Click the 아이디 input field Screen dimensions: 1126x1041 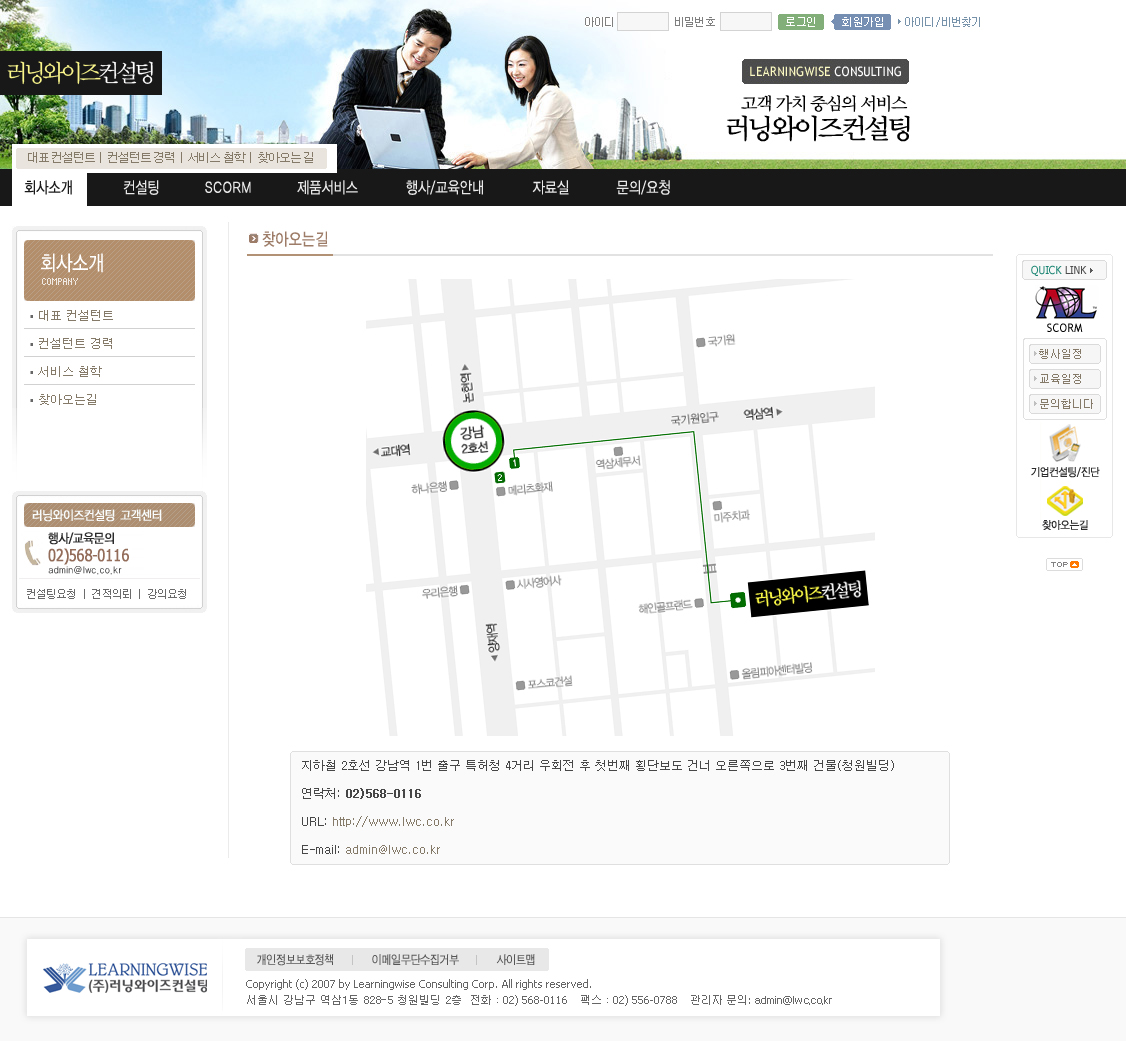642,21
